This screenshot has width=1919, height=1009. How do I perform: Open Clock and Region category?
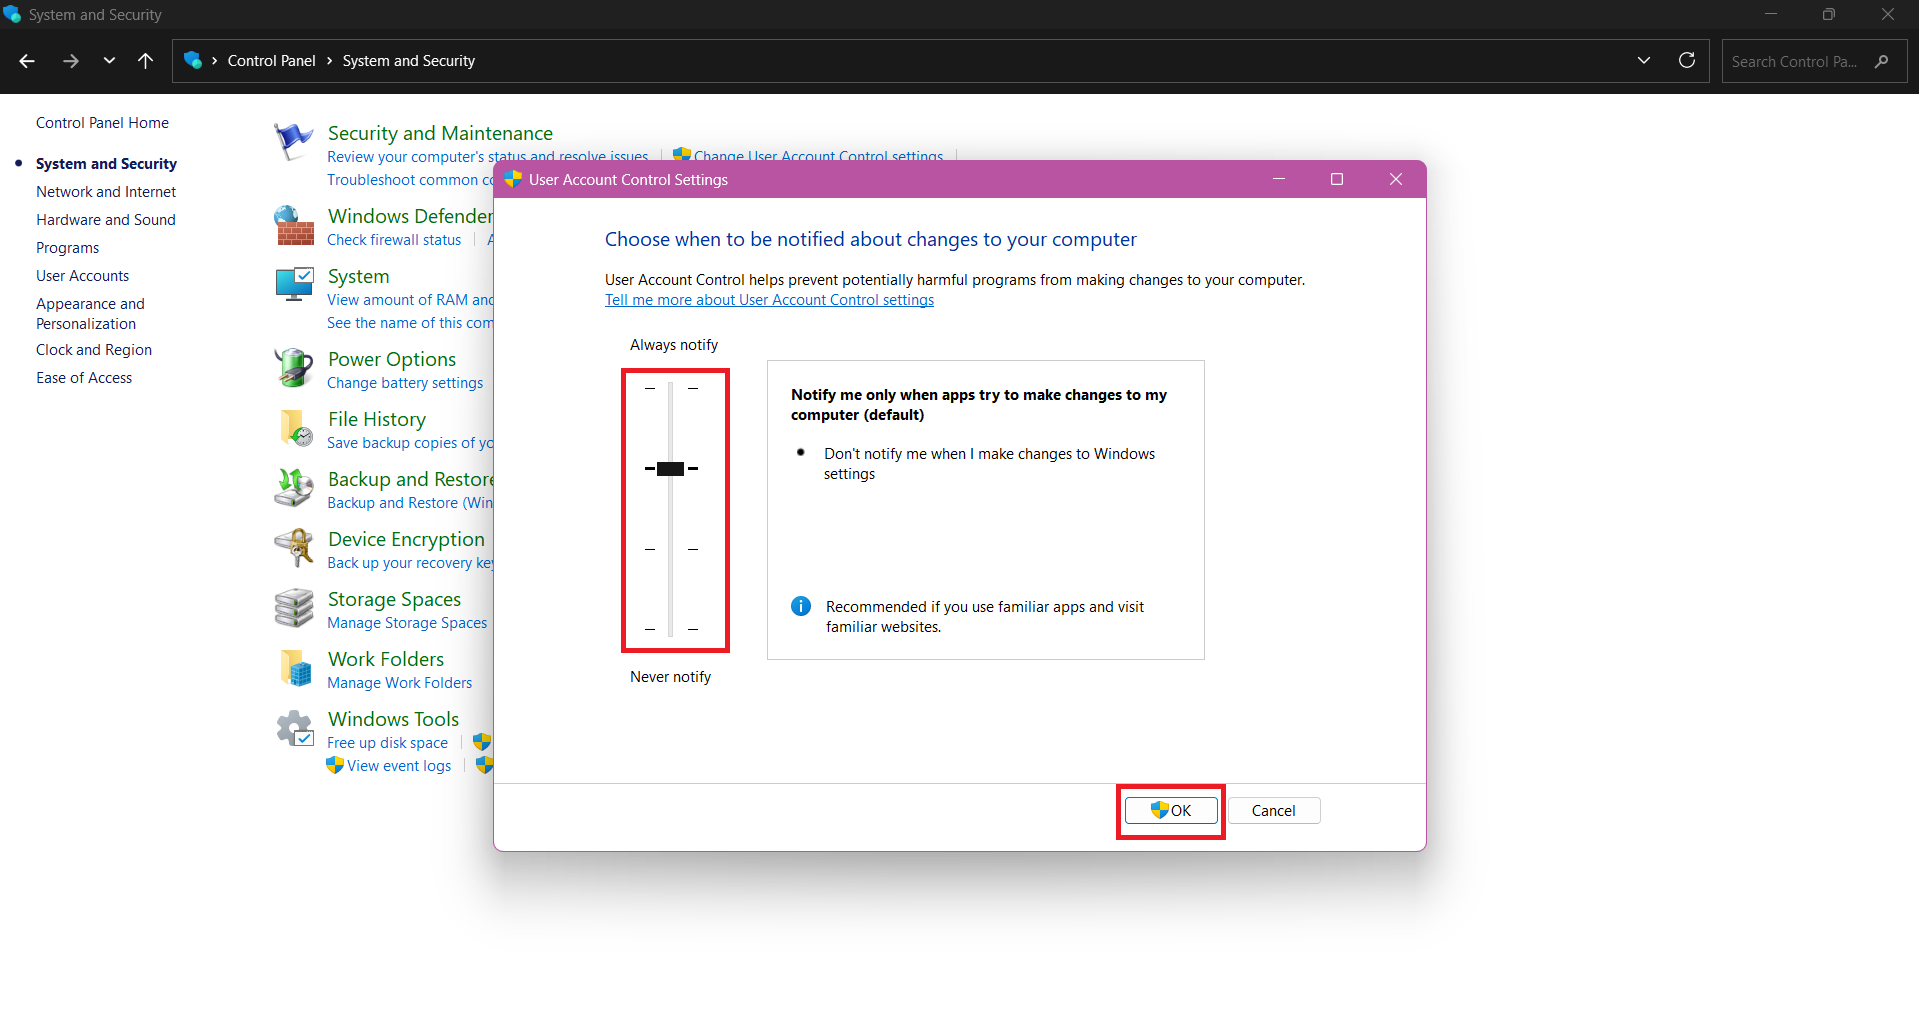pos(94,350)
